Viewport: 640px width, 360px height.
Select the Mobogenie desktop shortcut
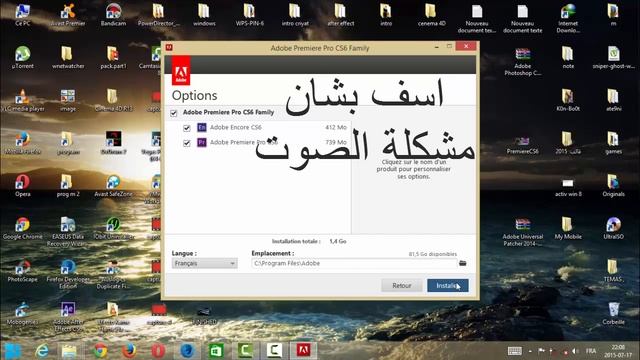click(x=22, y=314)
